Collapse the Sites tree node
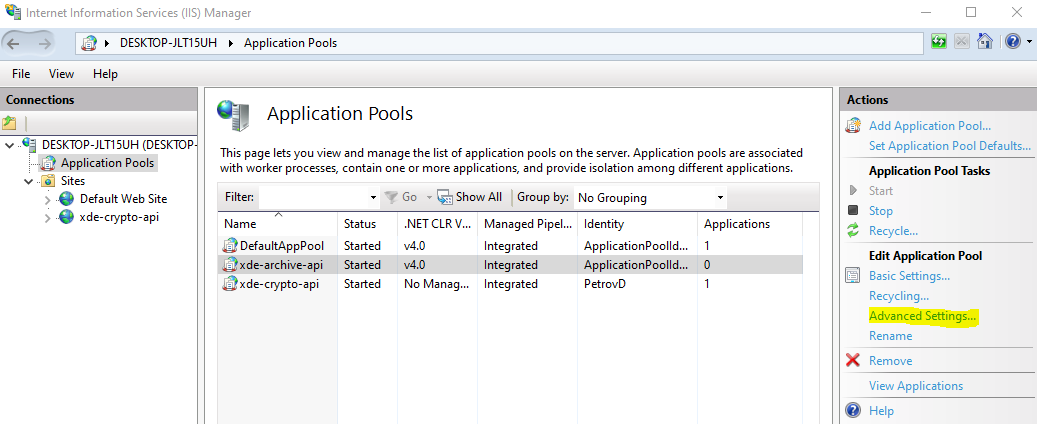The image size is (1037, 424). (28, 181)
